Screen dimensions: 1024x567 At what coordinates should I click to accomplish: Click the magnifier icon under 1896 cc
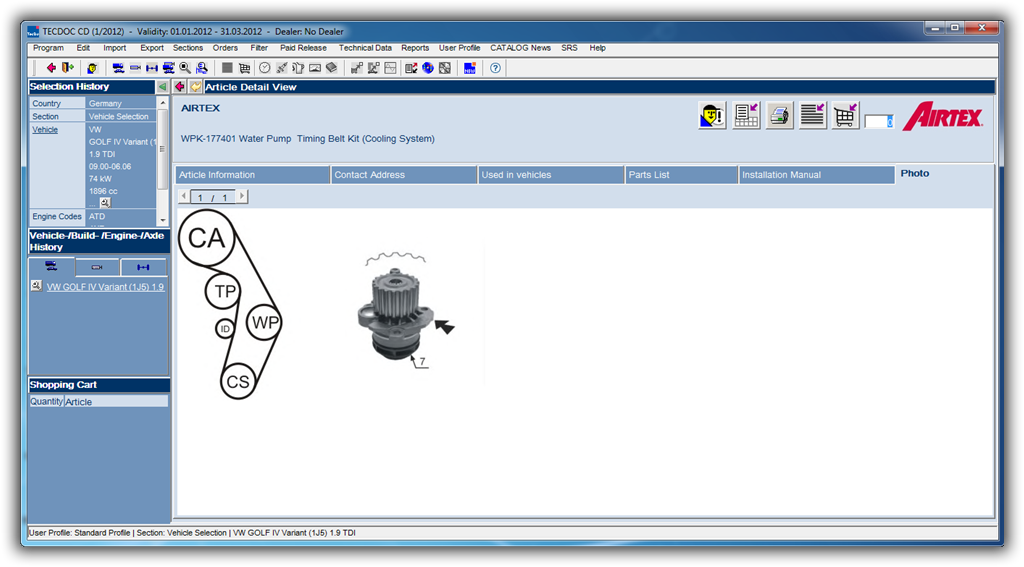coord(105,203)
